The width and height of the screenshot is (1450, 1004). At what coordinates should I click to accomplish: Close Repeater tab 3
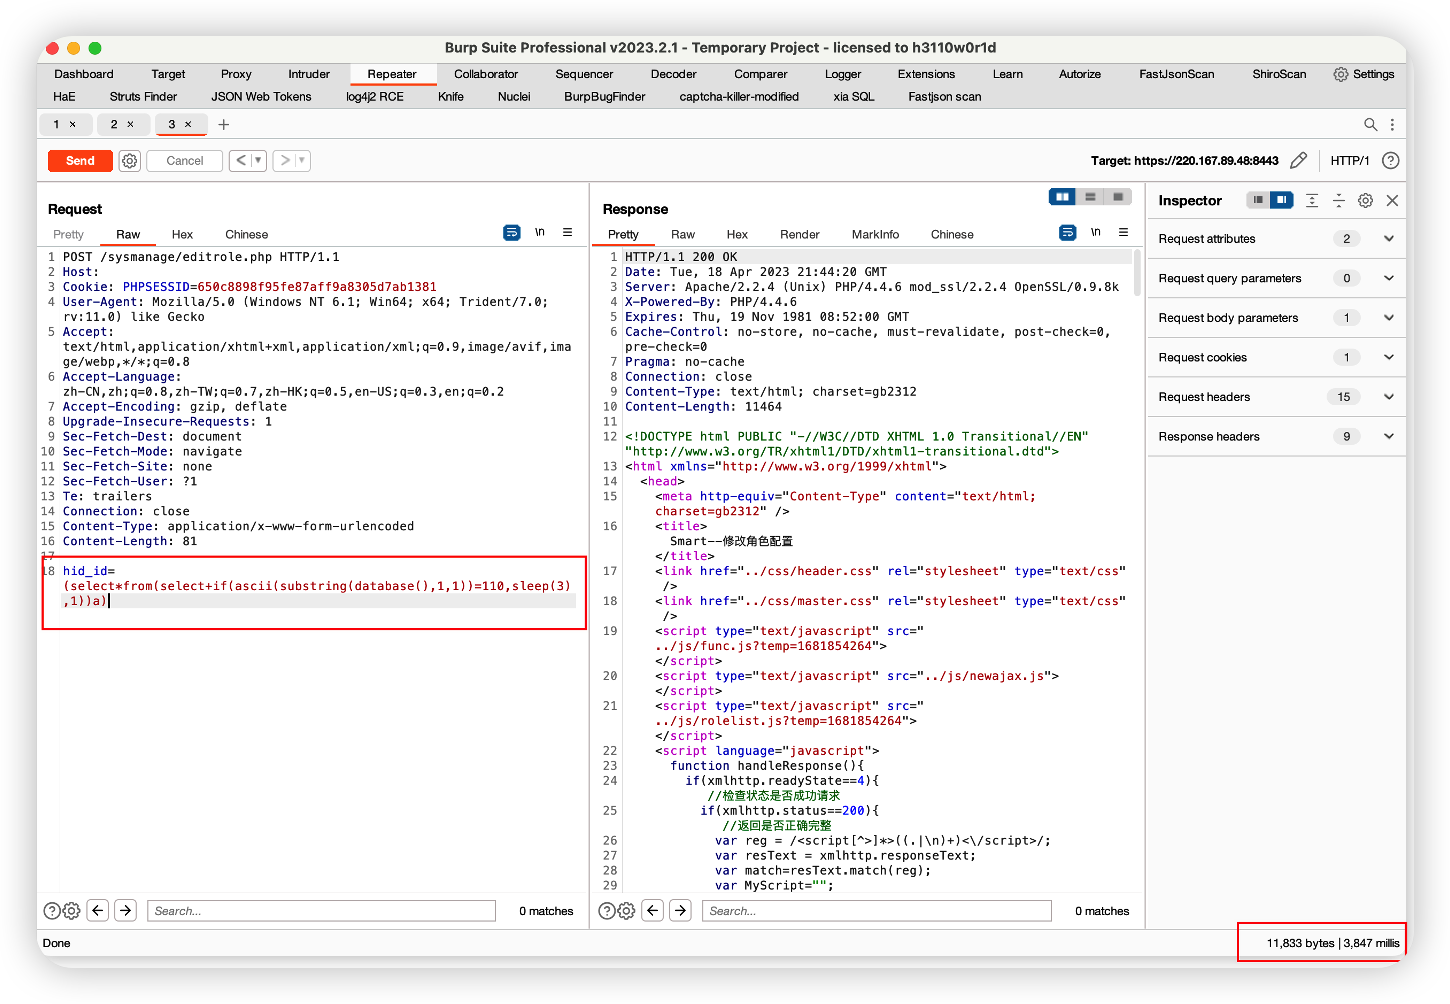(x=188, y=124)
